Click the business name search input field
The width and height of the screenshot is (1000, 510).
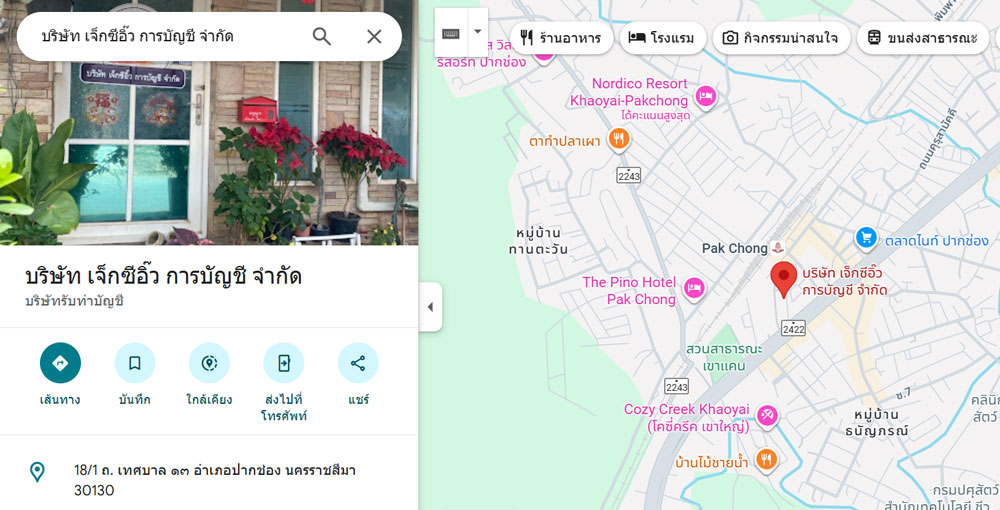[169, 37]
